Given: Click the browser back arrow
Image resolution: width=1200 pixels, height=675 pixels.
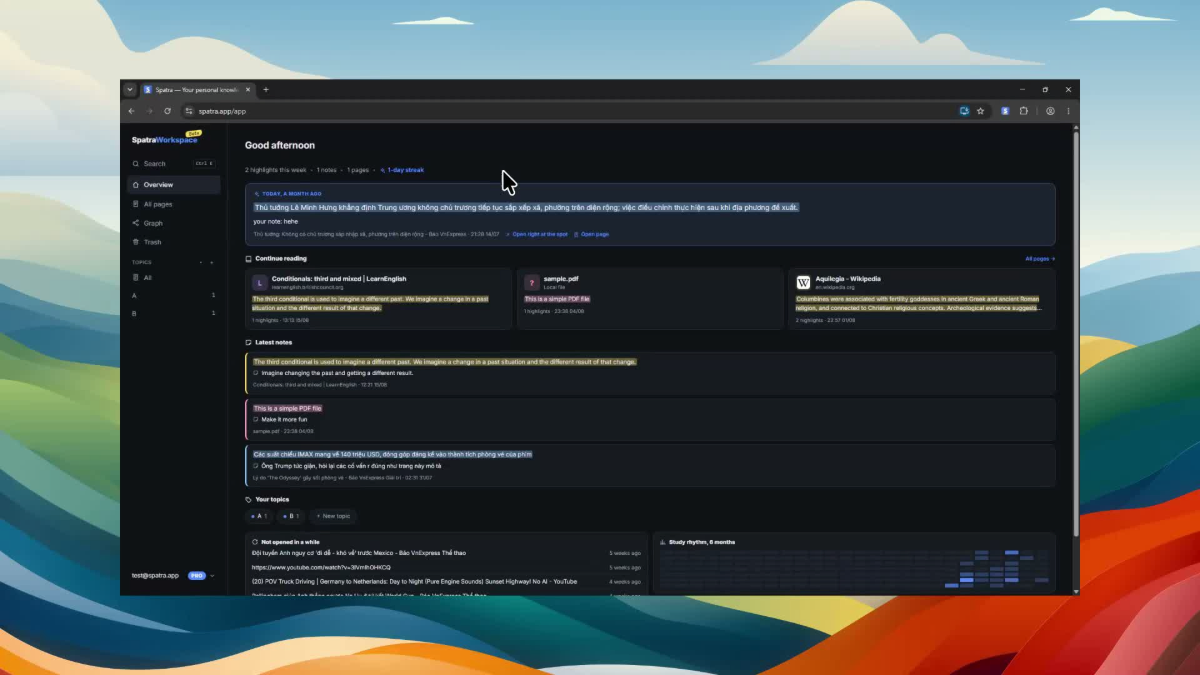Looking at the screenshot, I should (131, 111).
